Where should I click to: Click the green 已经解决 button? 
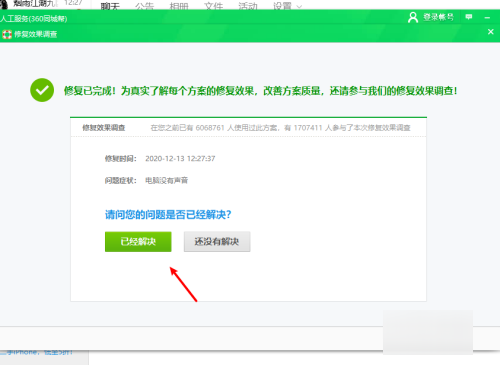tap(138, 242)
